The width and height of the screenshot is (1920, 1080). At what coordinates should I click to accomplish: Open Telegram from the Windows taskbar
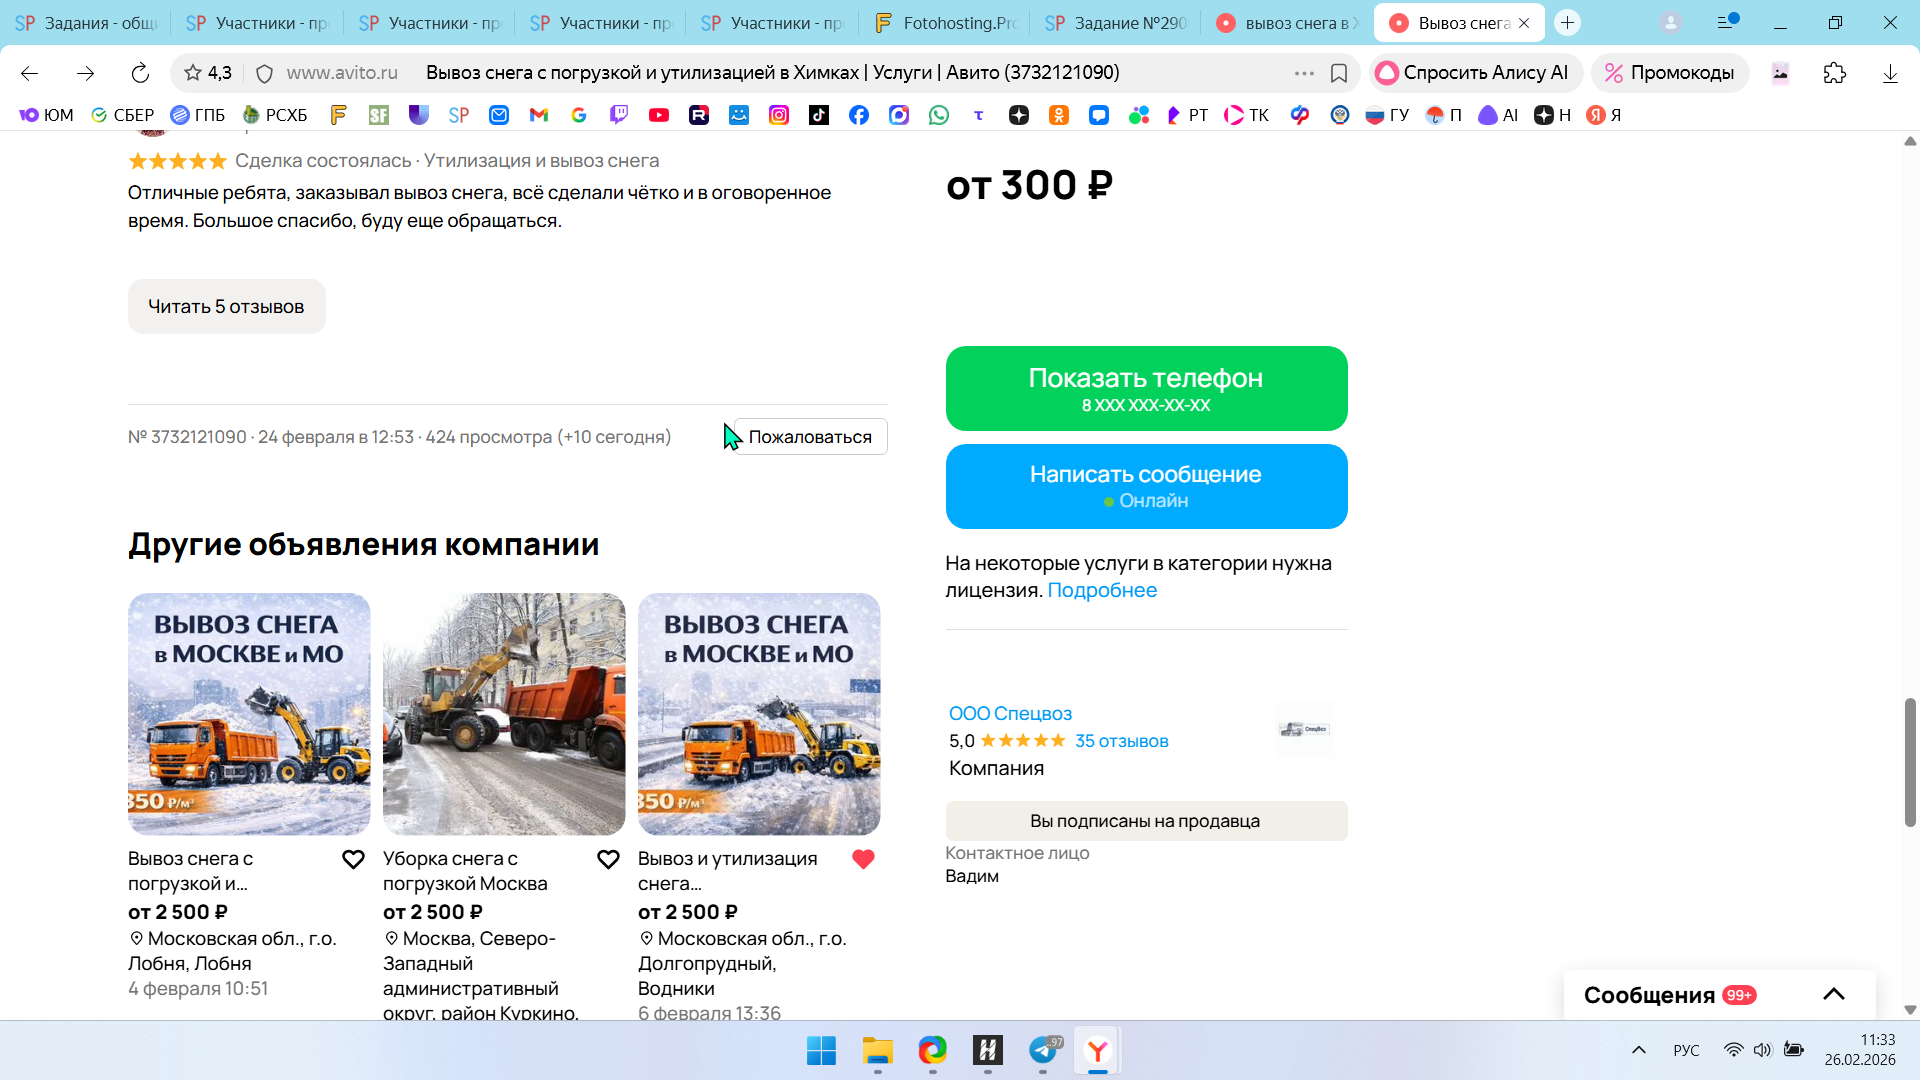(1043, 1050)
